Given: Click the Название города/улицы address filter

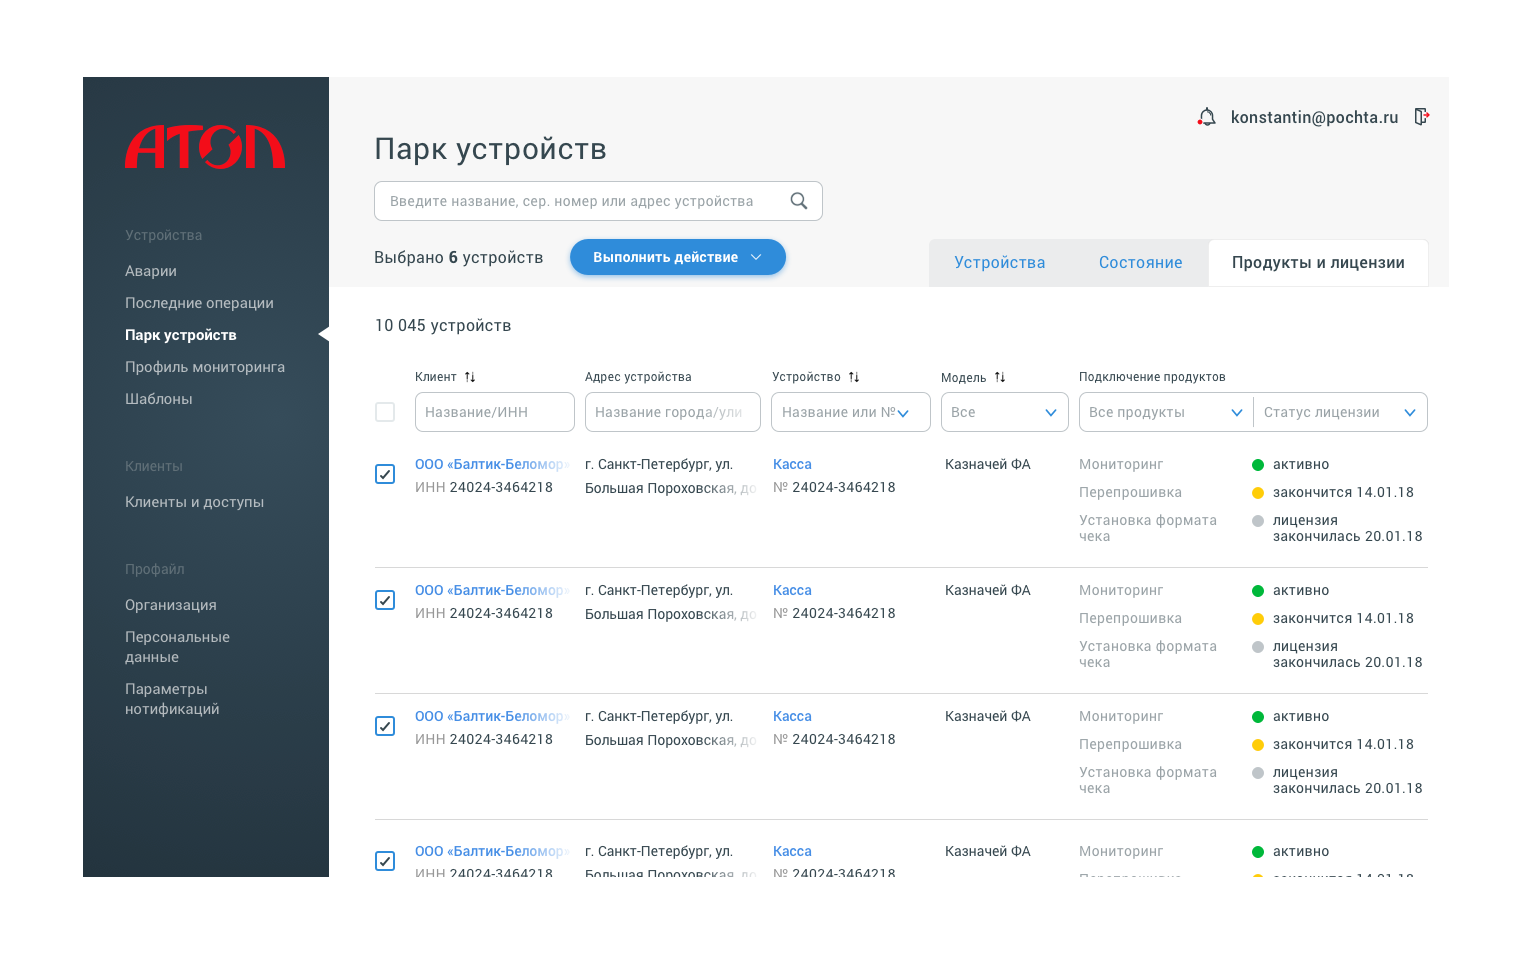Looking at the screenshot, I should click(673, 412).
